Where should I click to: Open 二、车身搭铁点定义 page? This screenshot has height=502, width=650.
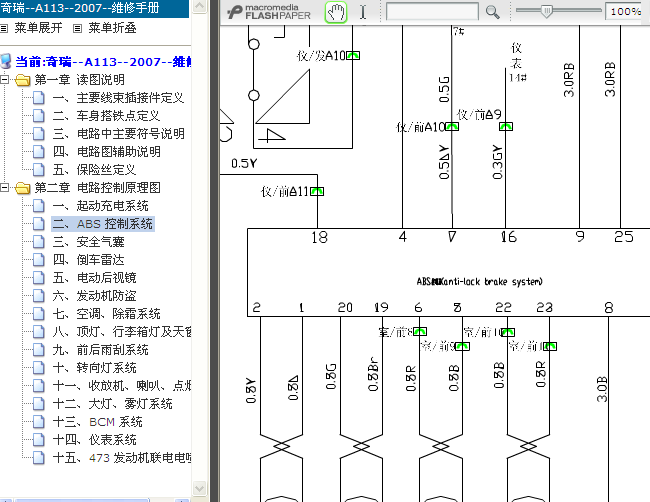[x=106, y=116]
